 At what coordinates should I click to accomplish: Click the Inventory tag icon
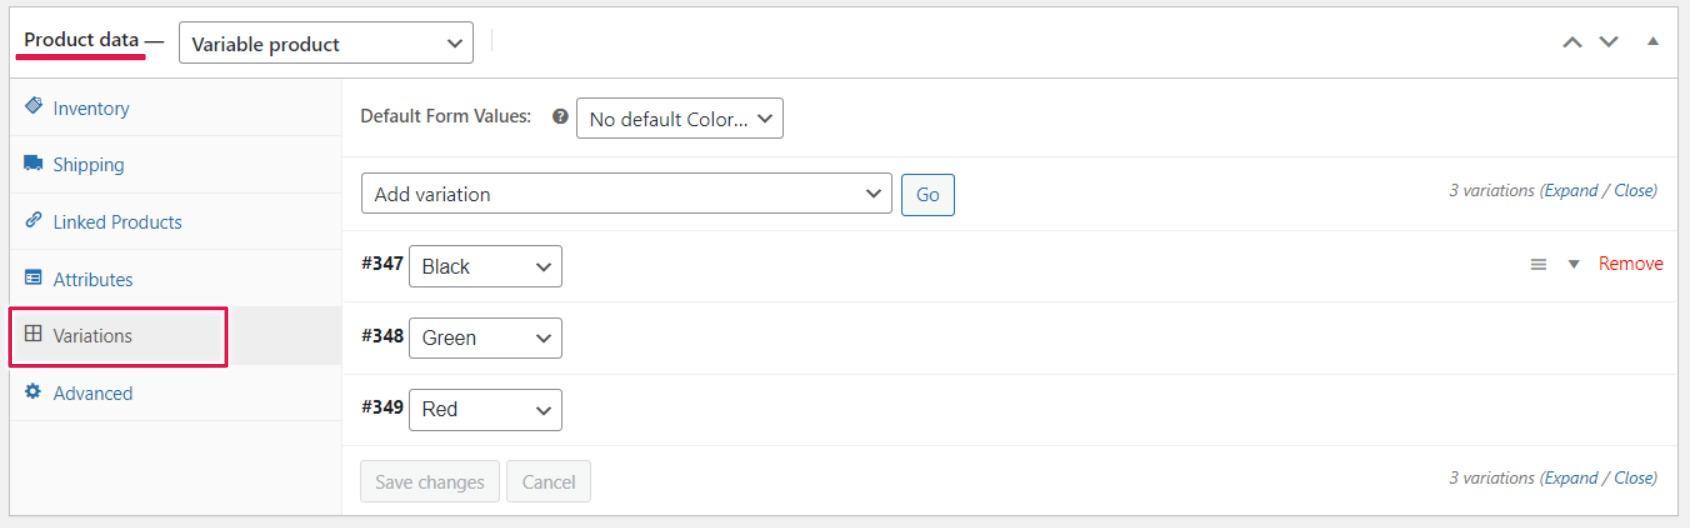click(x=34, y=106)
